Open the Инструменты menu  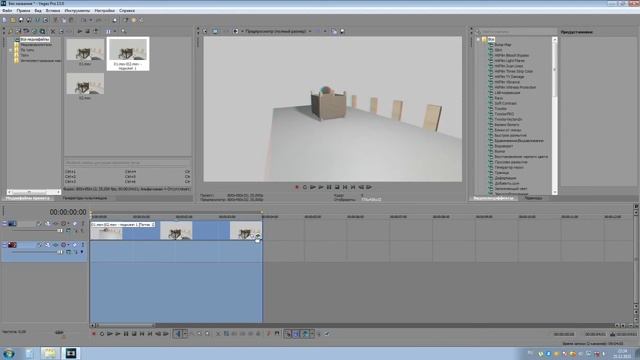(78, 11)
